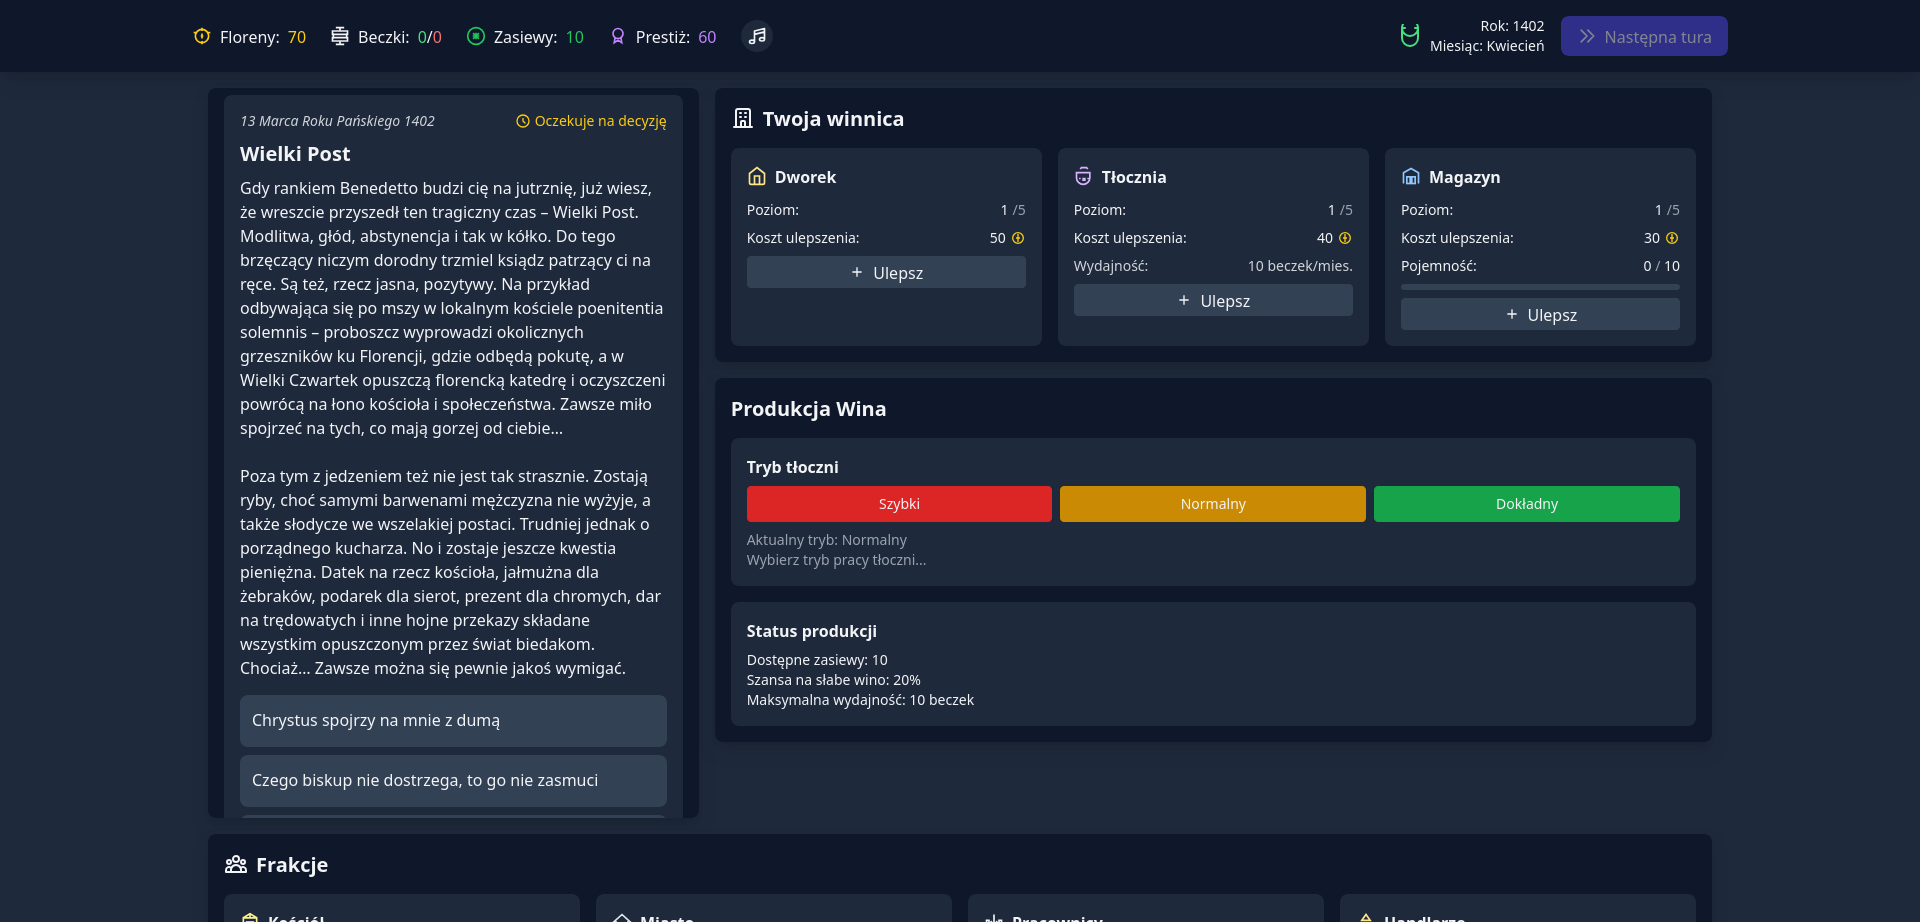Click the Magazyn capacity value '0 / 10'
Viewport: 1920px width, 922px height.
(1661, 266)
